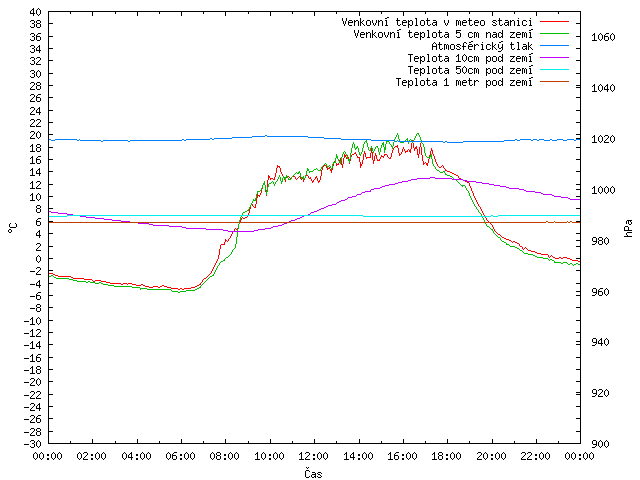Click the 08:00 time tick label

point(225,456)
